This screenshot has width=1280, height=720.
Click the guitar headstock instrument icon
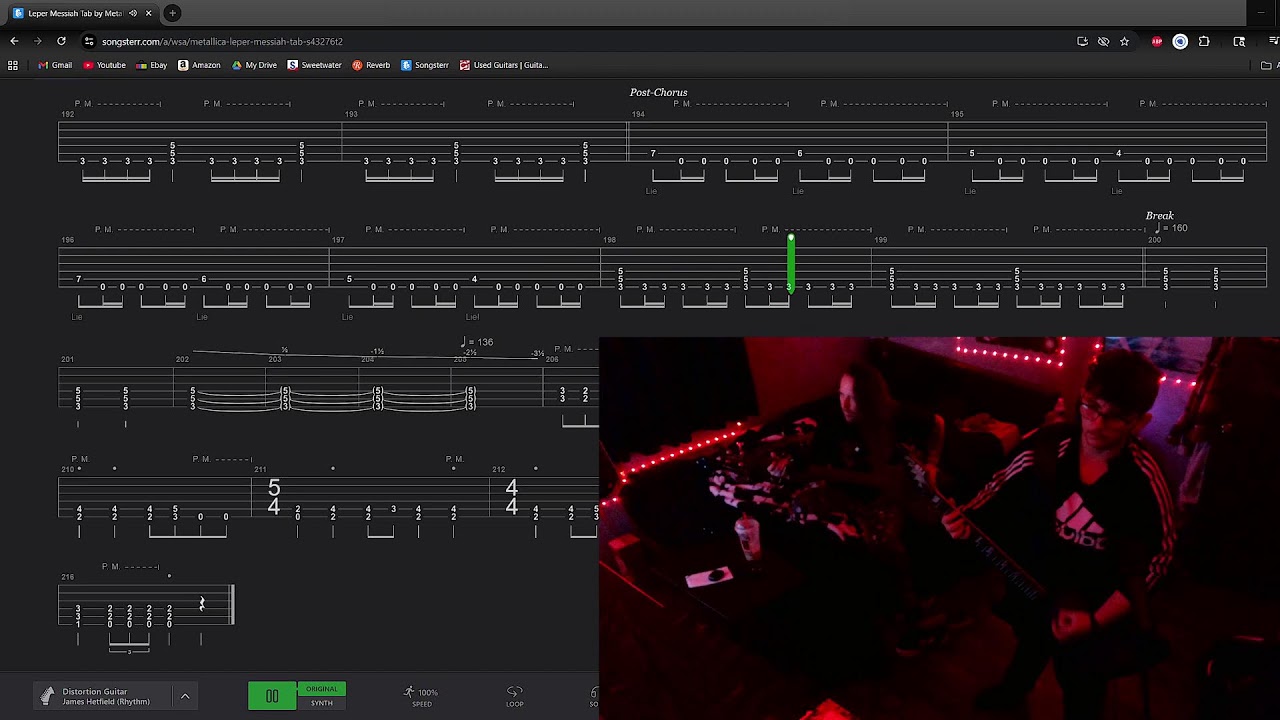tap(47, 696)
